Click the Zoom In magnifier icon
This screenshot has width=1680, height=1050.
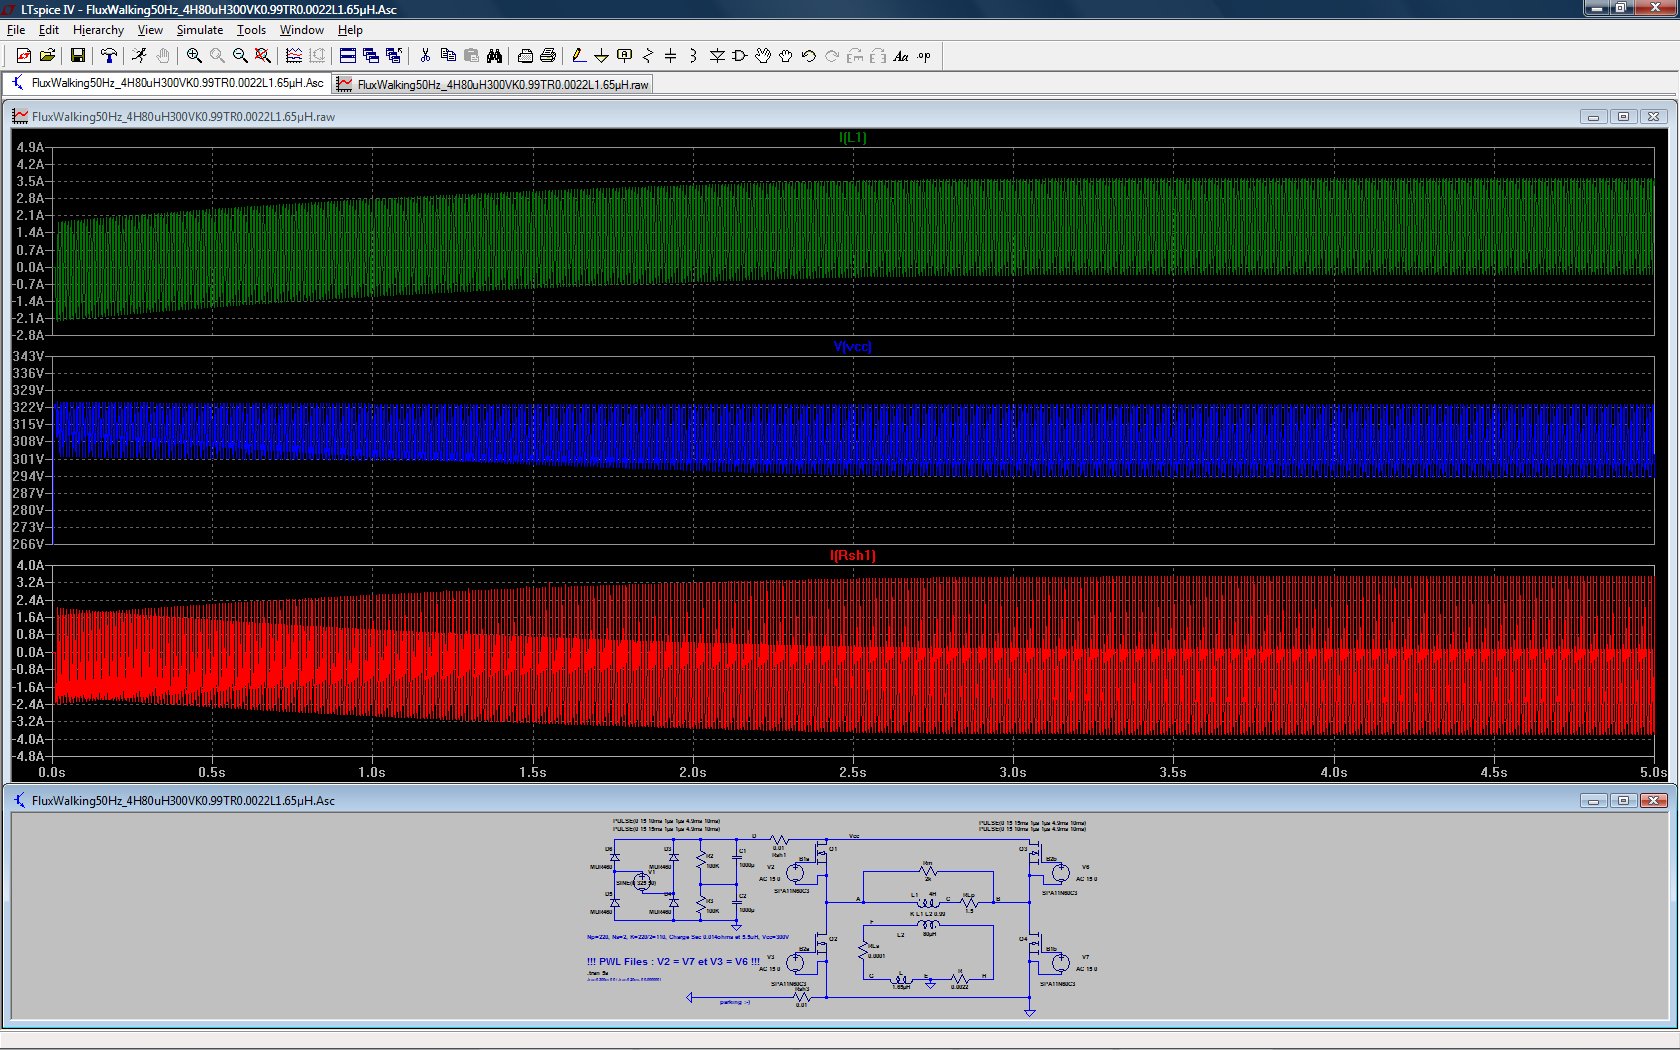pos(194,56)
